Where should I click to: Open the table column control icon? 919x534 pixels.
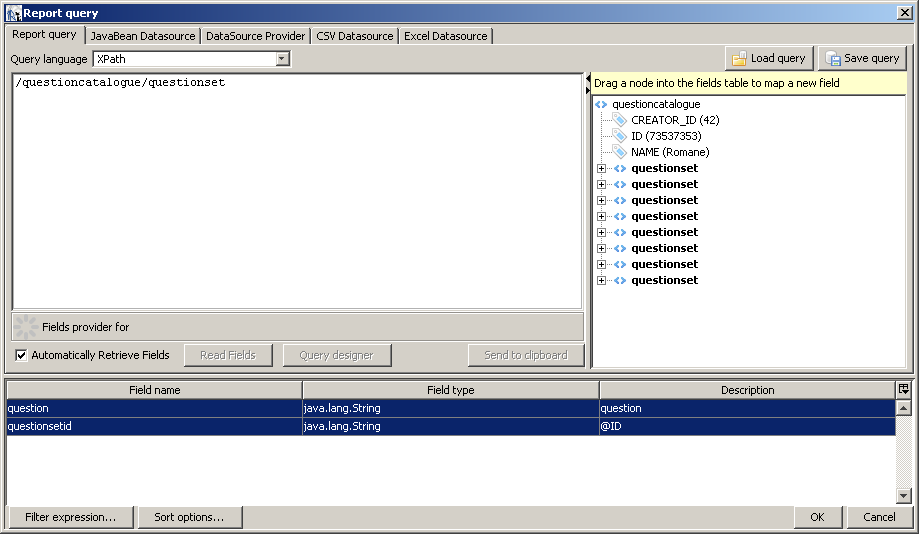(903, 389)
